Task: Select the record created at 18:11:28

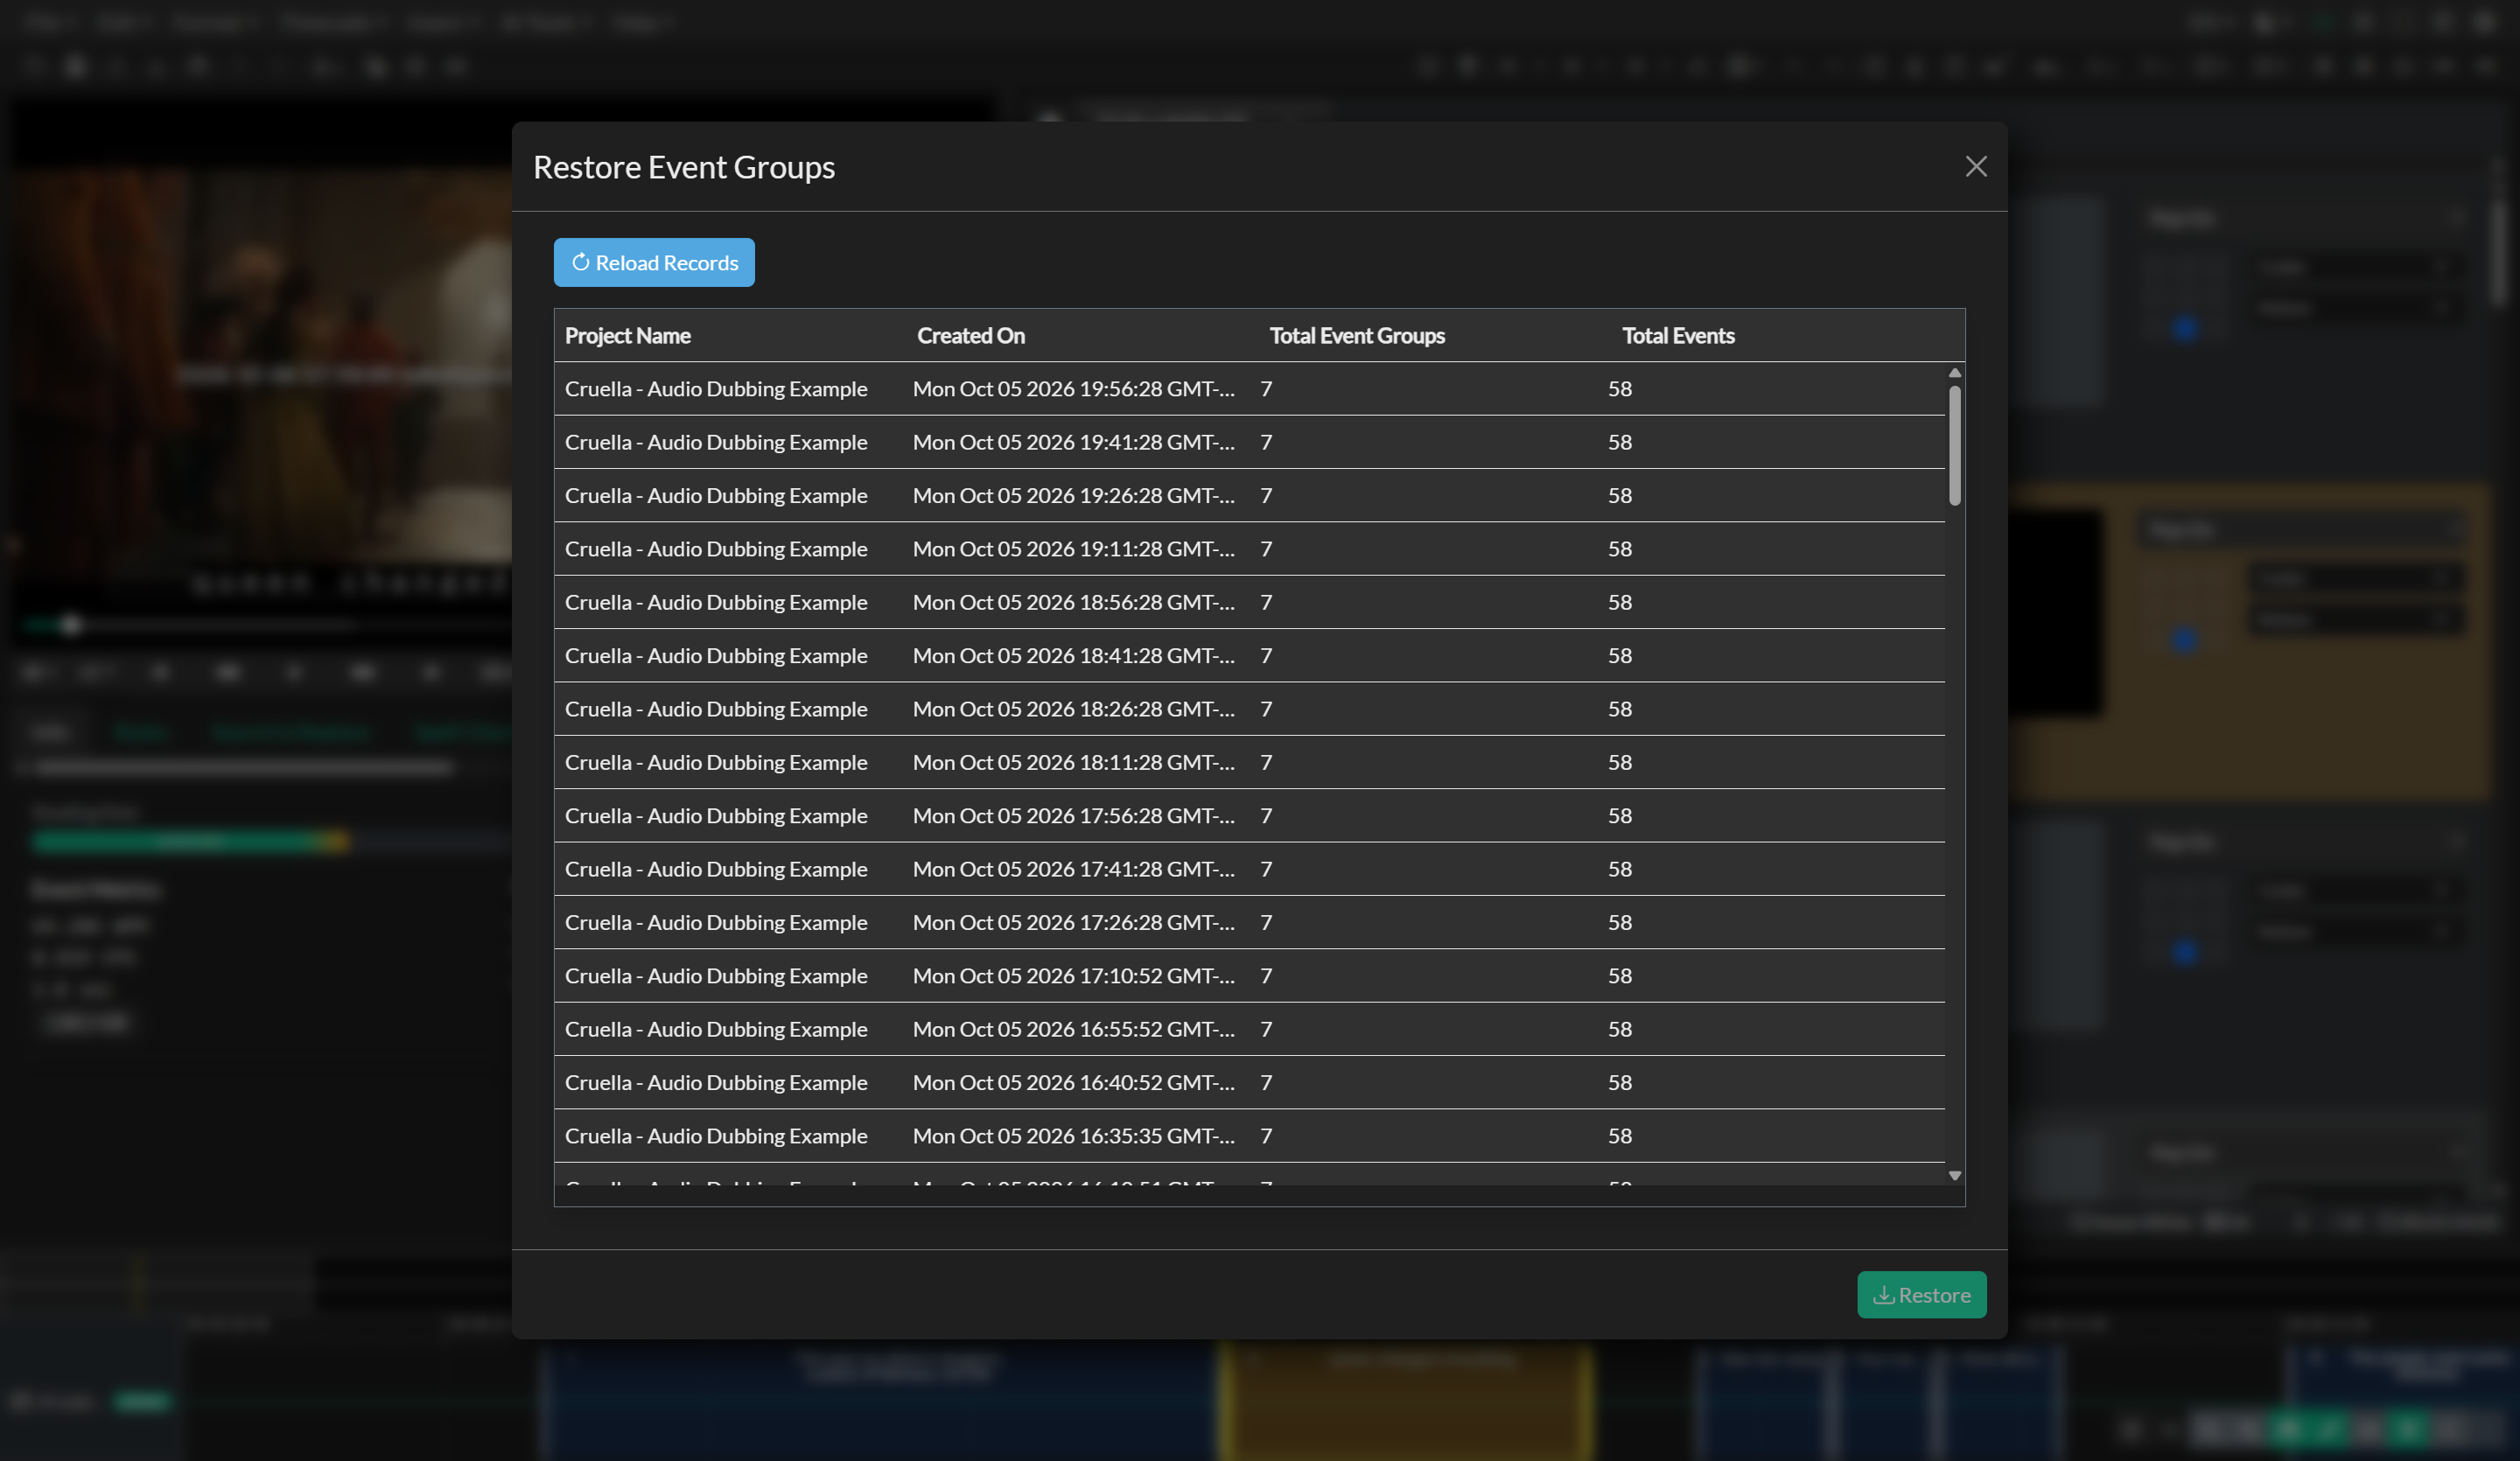Action: 1250,762
